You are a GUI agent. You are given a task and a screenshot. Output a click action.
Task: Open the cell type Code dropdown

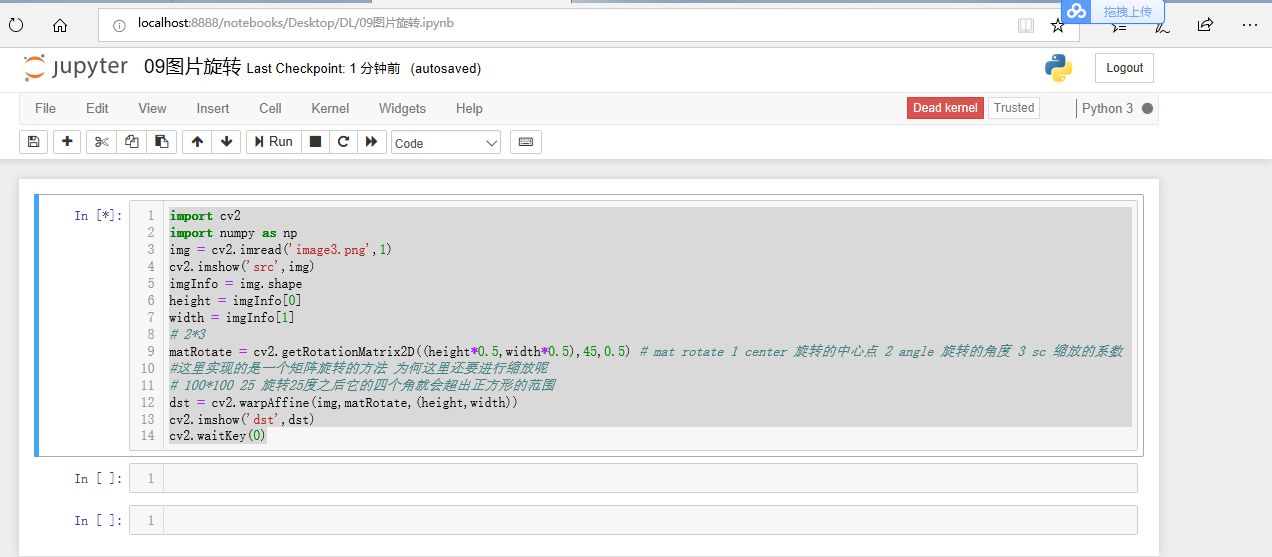point(446,143)
